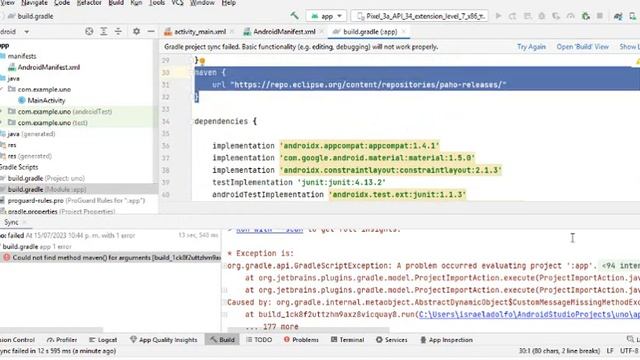Screen dimensions: 640x360
Task: Open the Build menu
Action: 116,3
